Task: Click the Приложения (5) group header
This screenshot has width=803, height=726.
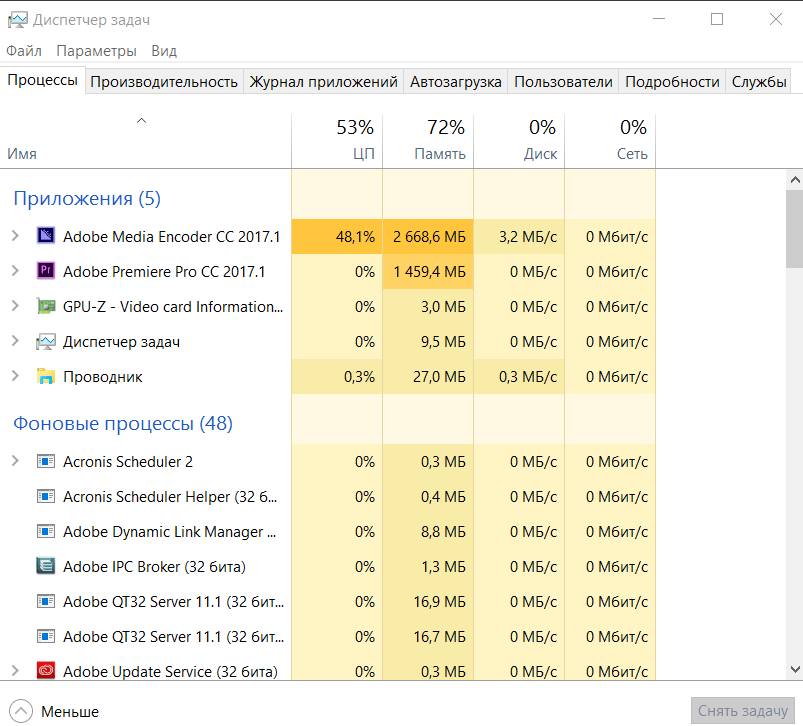Action: click(x=87, y=198)
